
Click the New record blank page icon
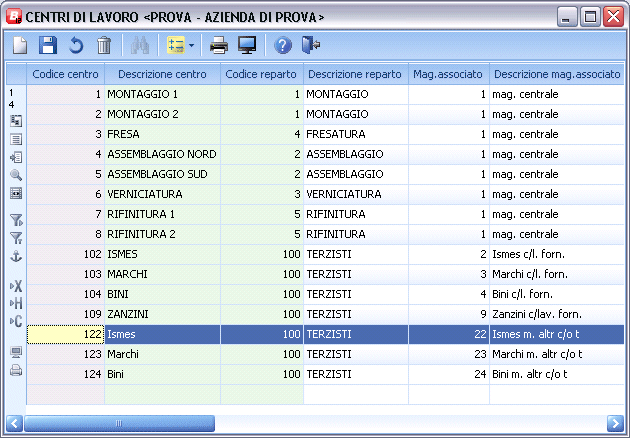(20, 45)
